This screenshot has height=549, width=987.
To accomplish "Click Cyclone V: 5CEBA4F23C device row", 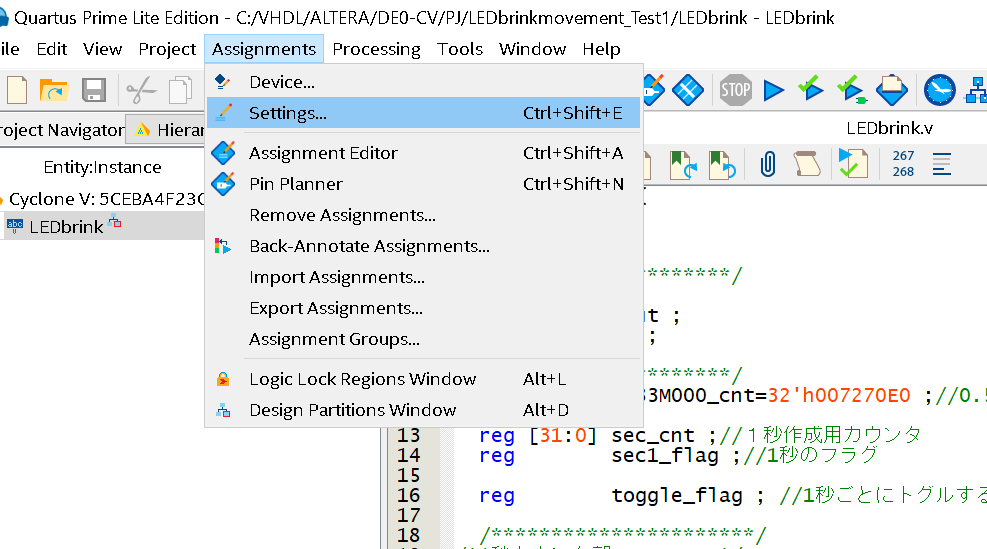I will pos(106,199).
